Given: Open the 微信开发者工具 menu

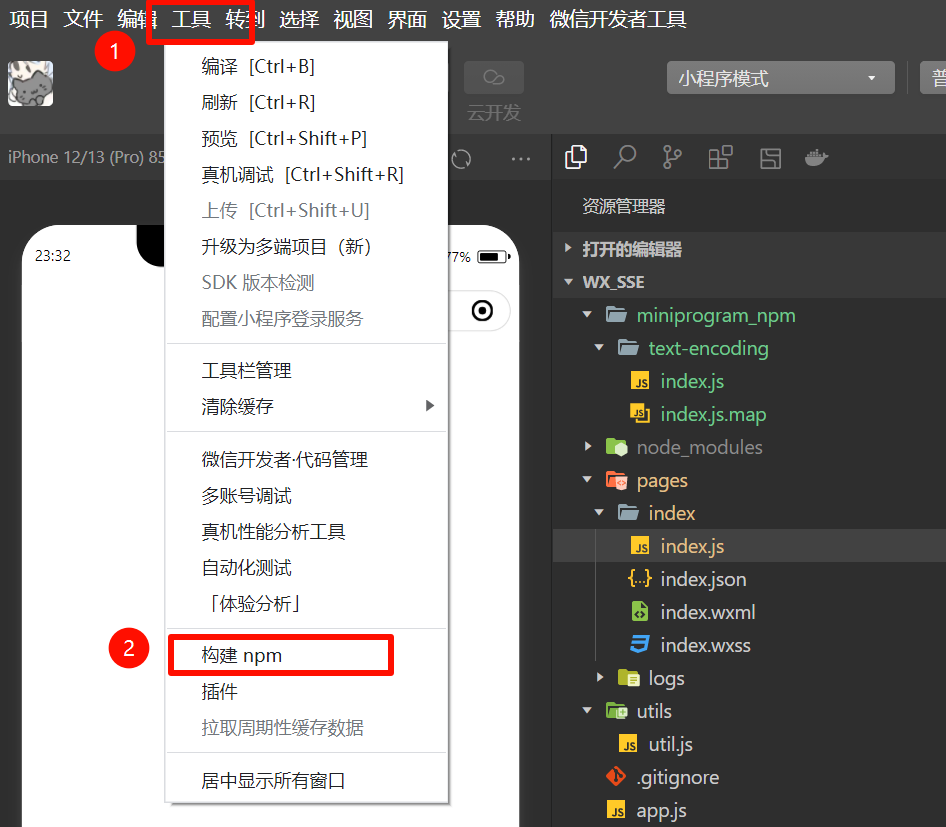Looking at the screenshot, I should pos(618,19).
